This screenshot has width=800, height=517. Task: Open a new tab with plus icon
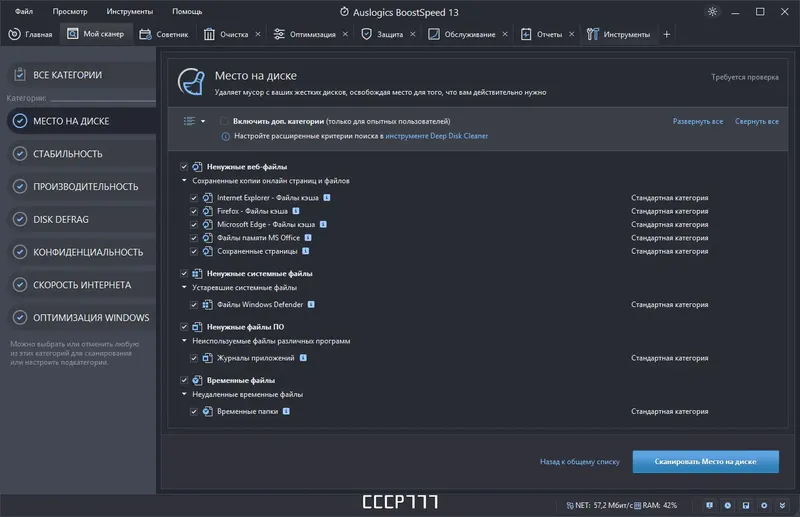(667, 34)
